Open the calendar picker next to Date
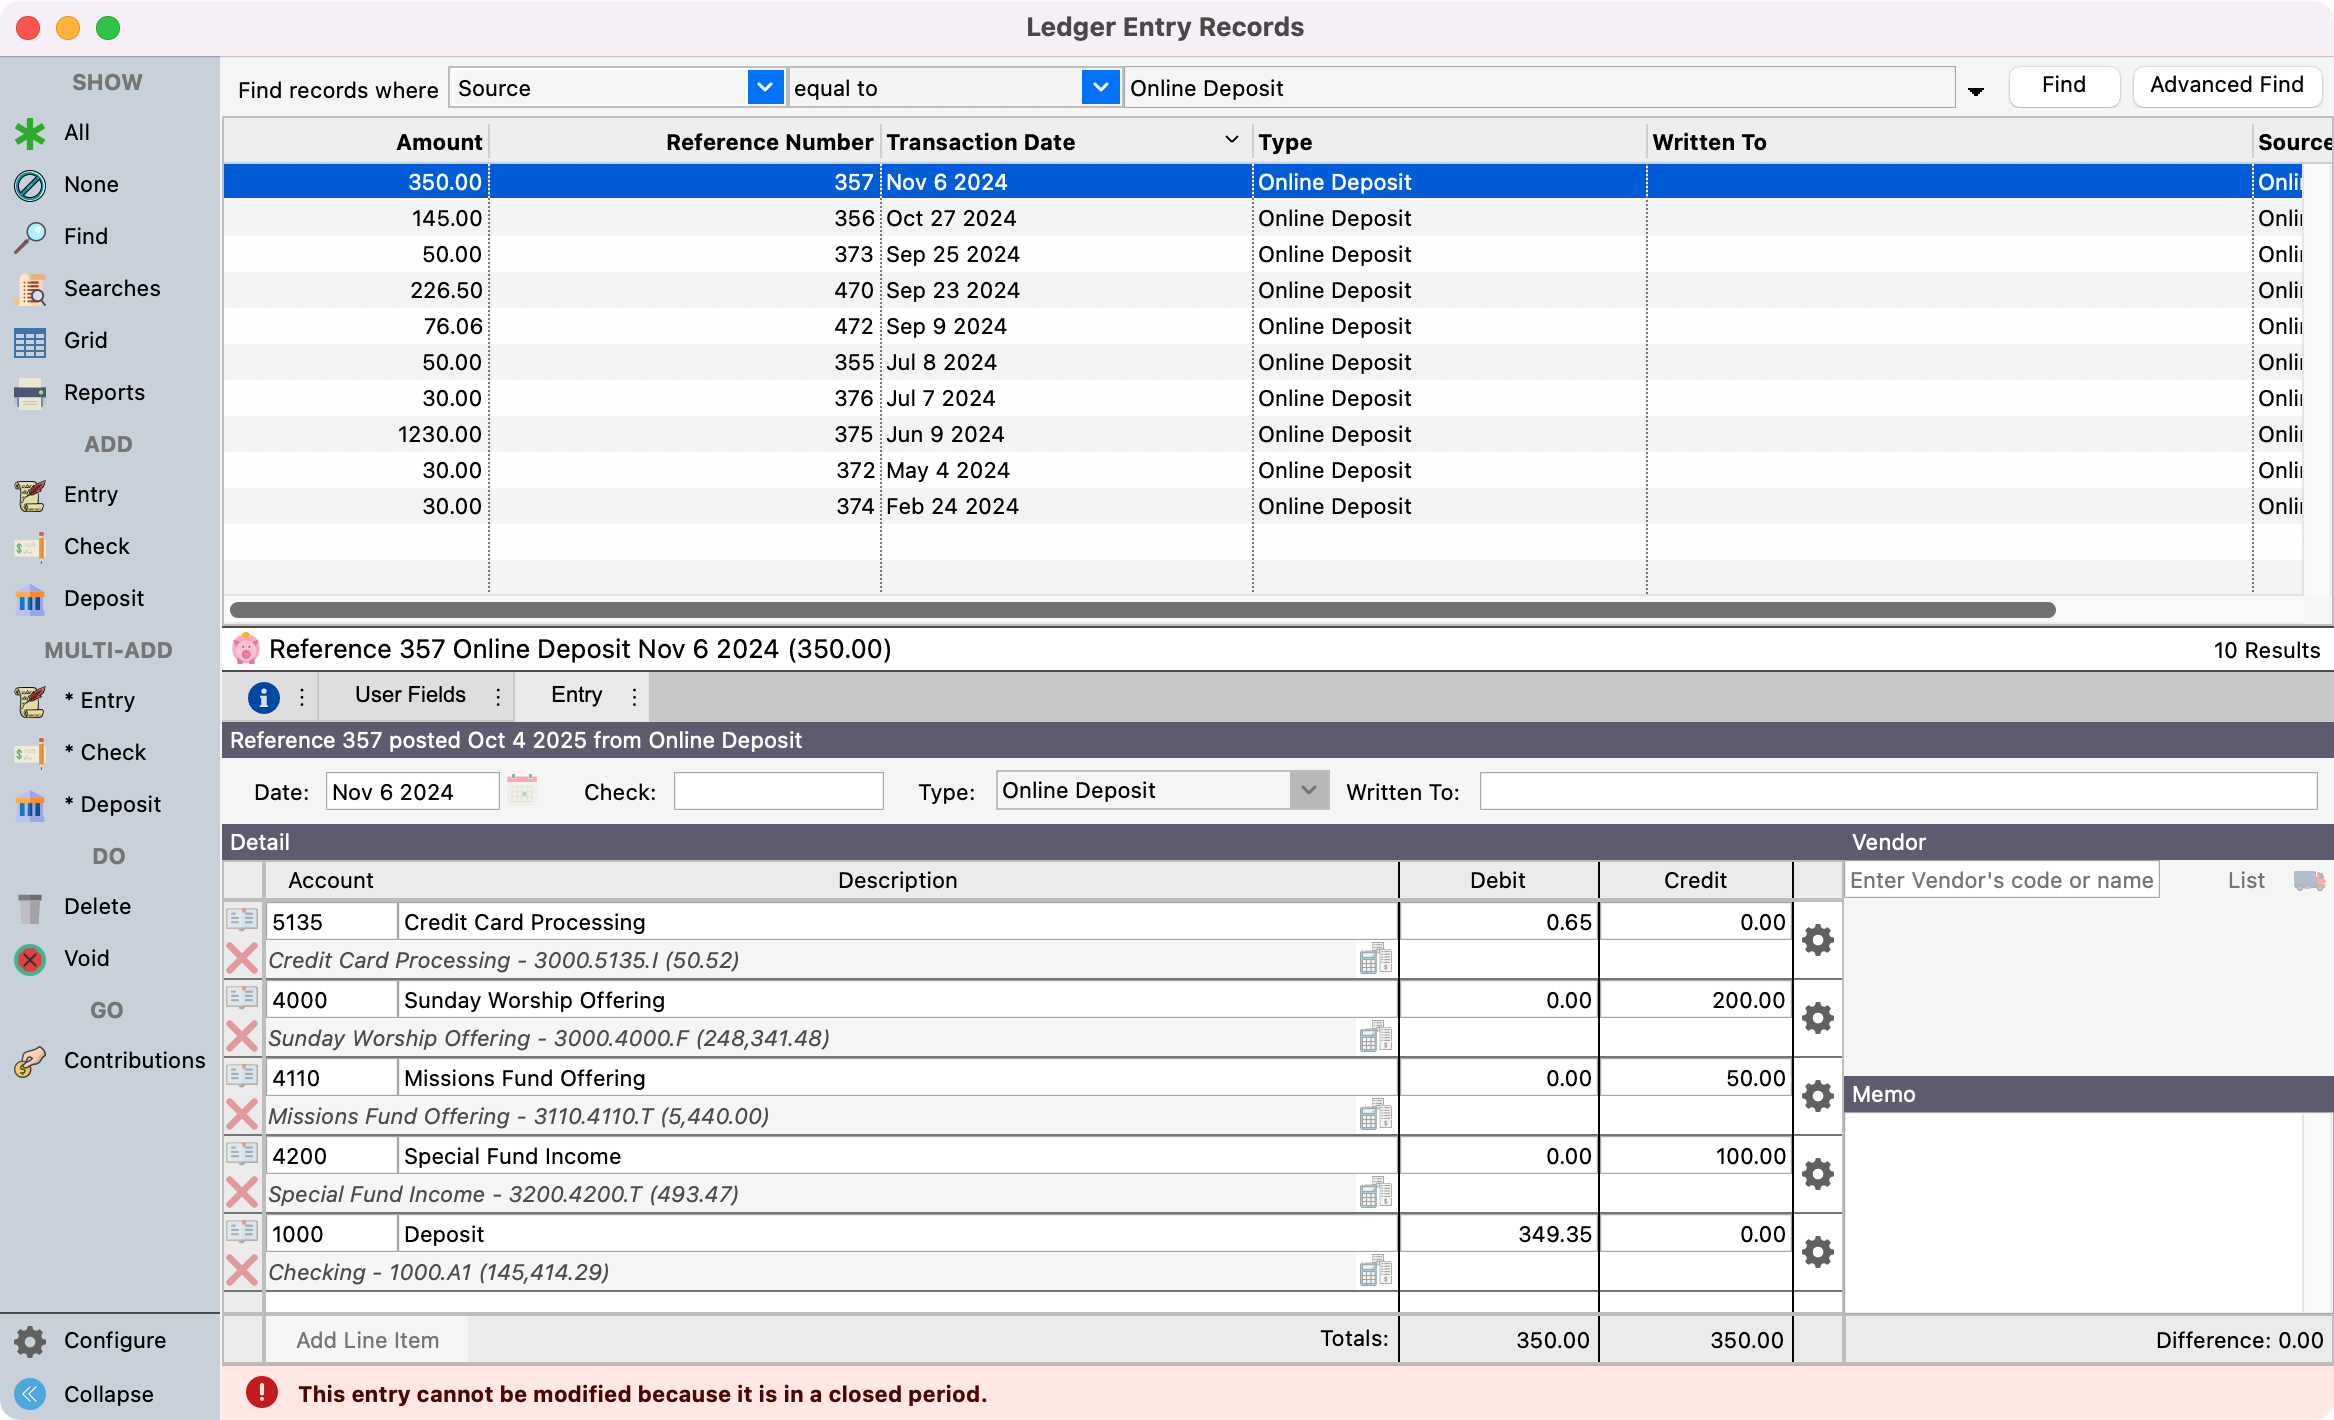This screenshot has height=1420, width=2334. [x=524, y=789]
